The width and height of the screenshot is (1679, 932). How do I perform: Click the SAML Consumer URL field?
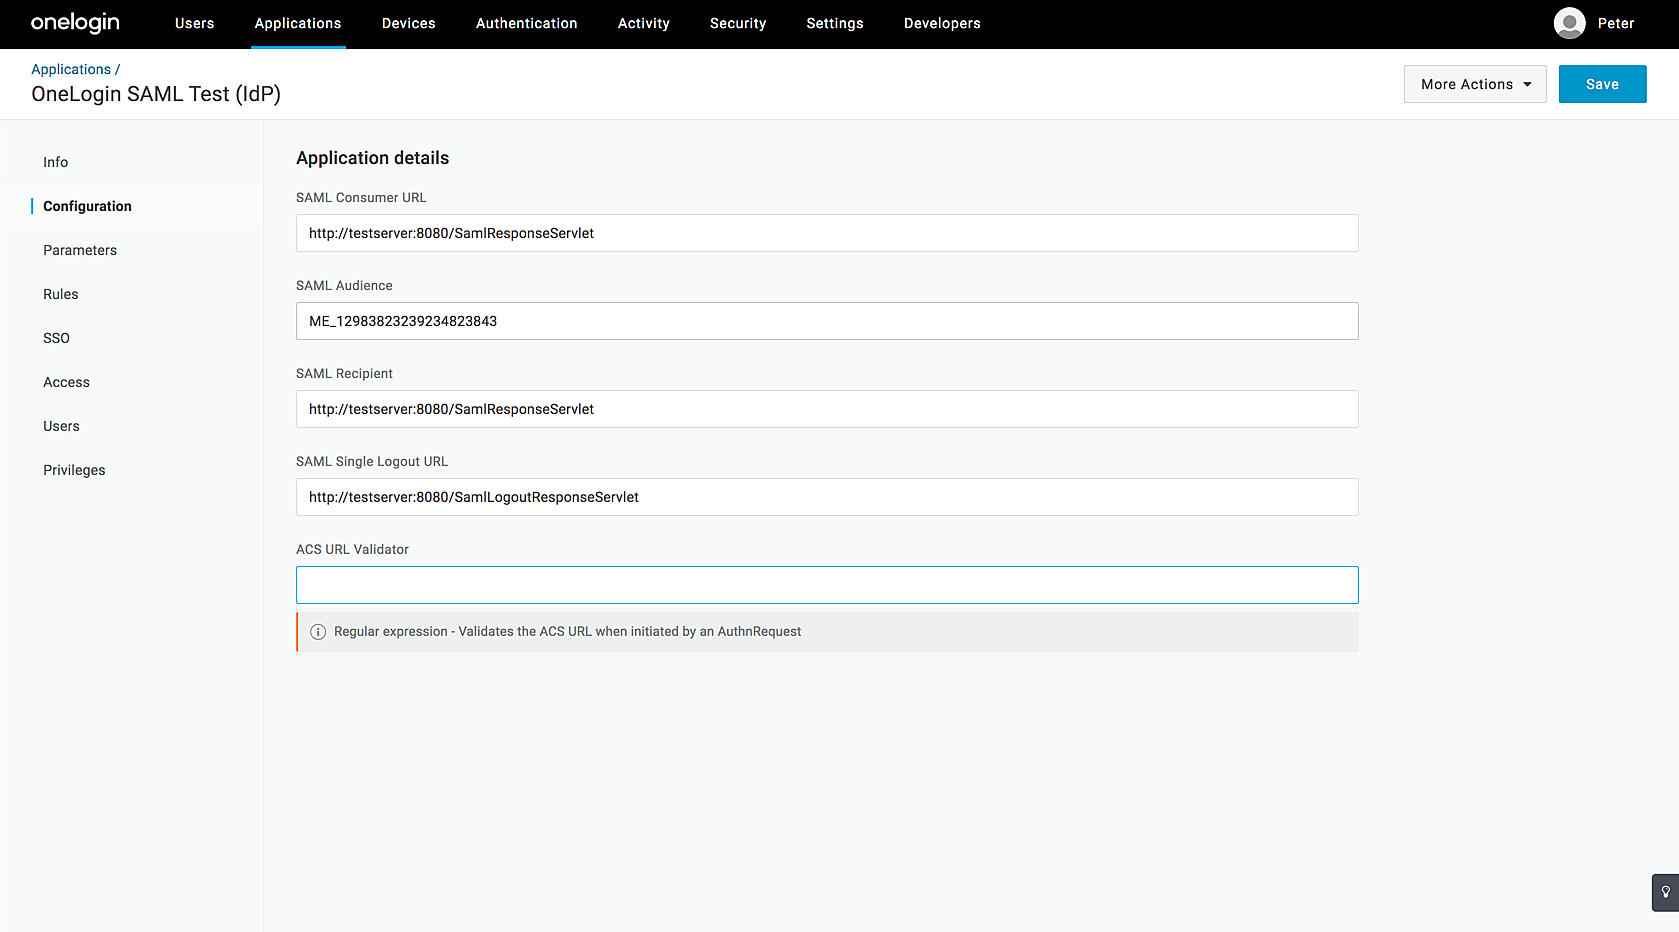click(x=826, y=233)
